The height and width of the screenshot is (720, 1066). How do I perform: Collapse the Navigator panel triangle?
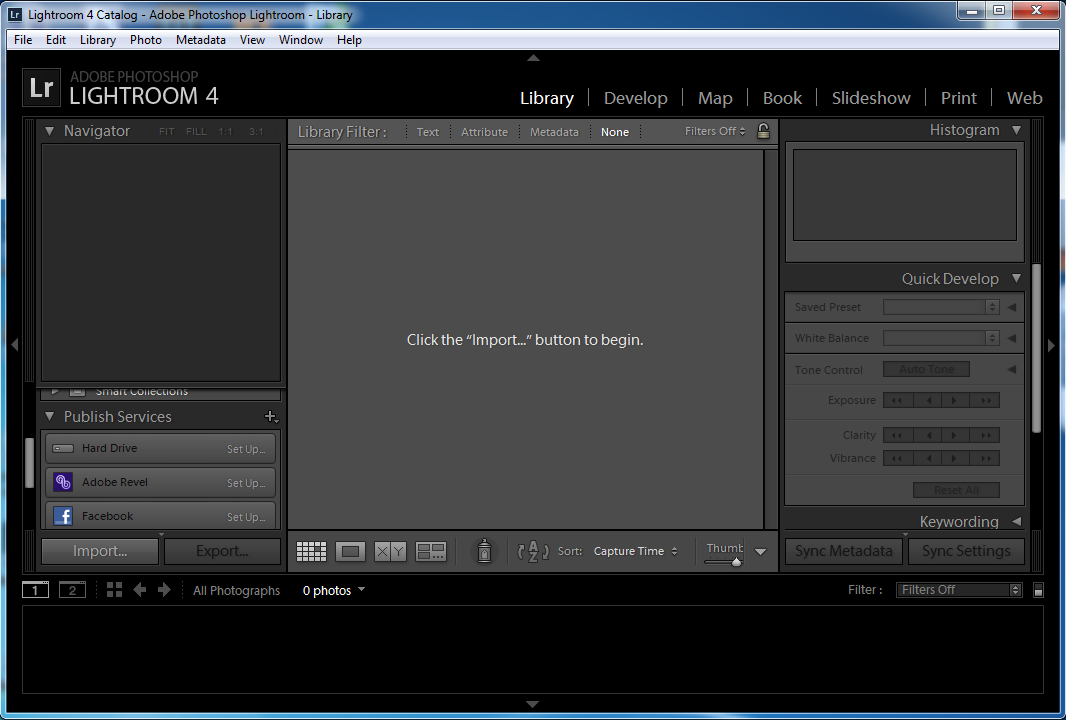click(49, 131)
